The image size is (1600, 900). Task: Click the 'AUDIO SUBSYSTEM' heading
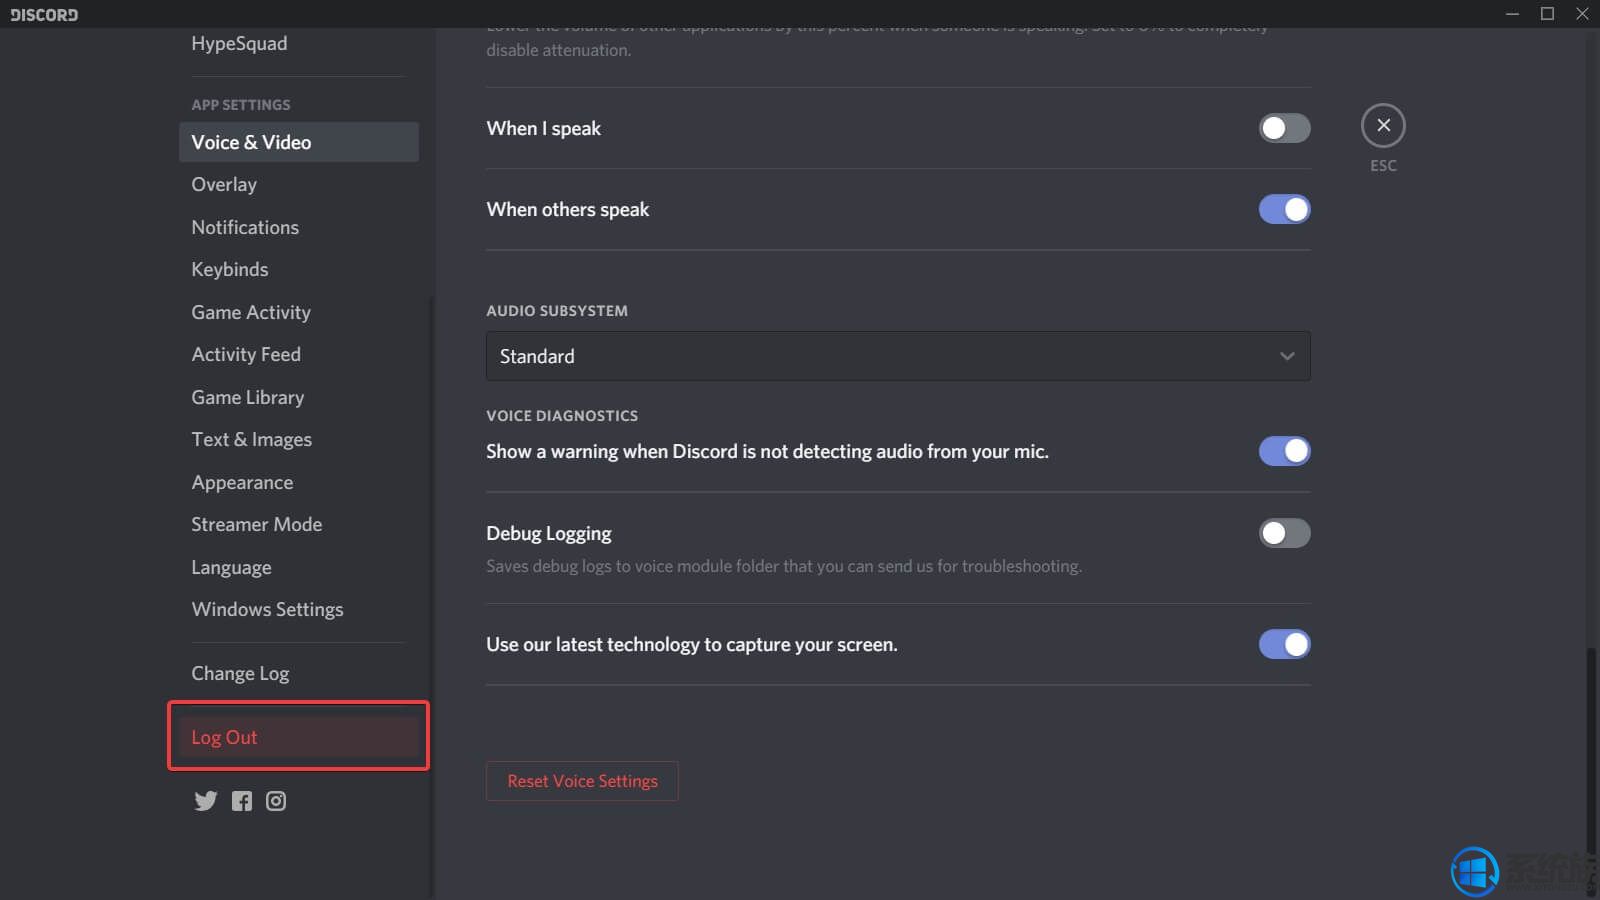coord(557,311)
